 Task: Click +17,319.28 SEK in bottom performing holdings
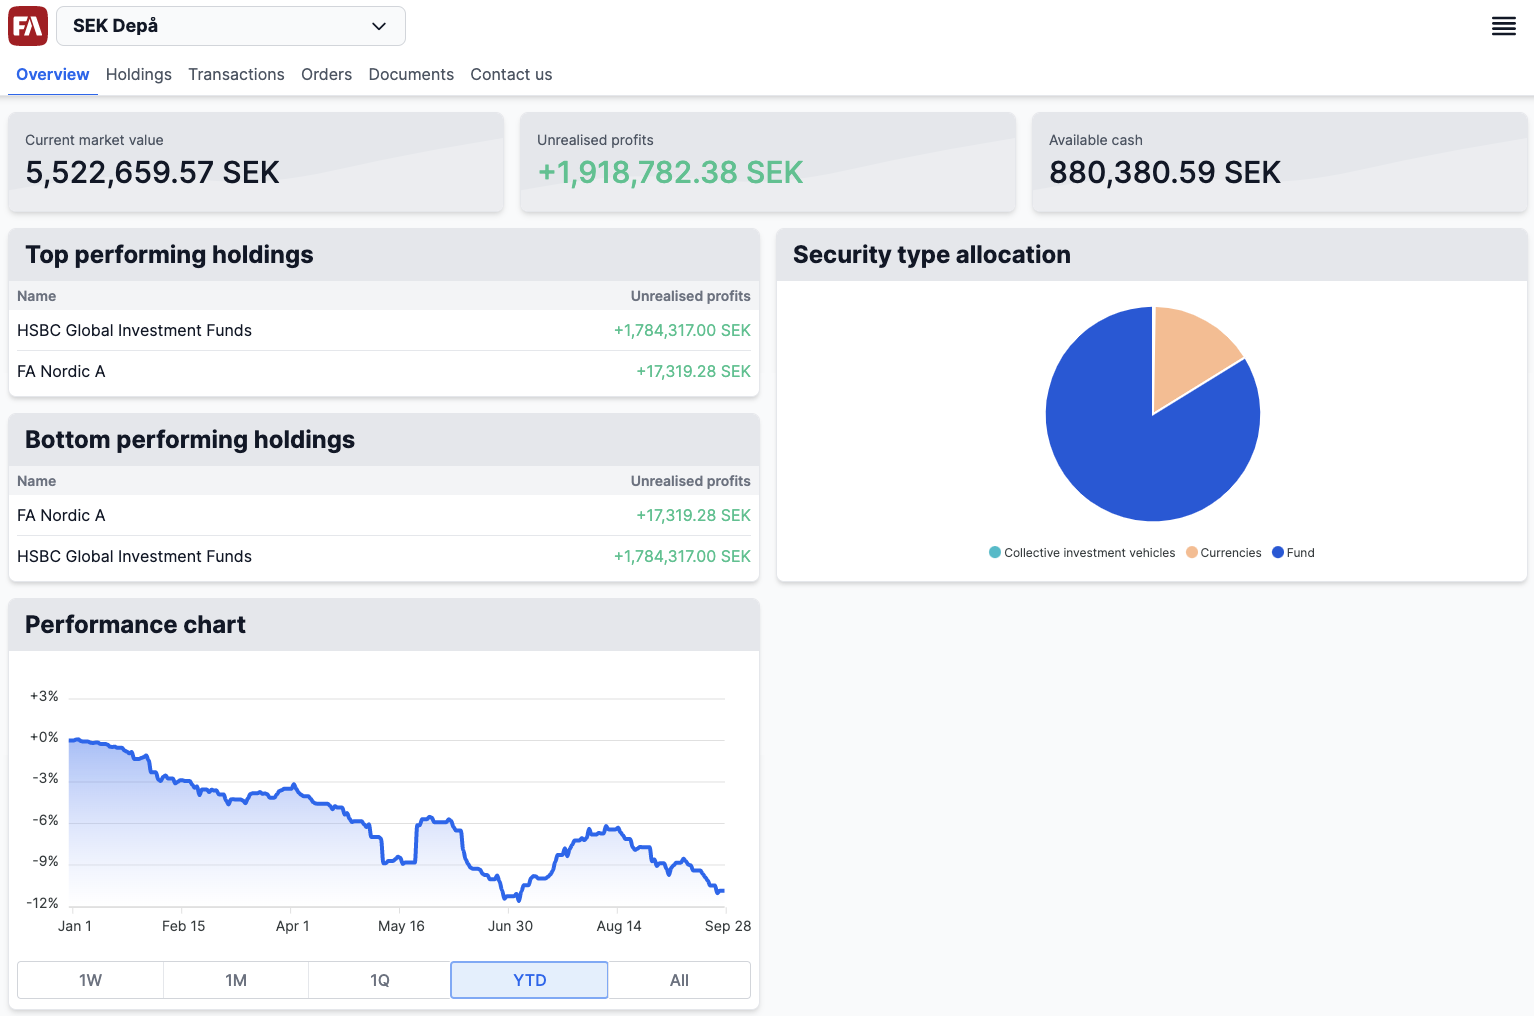[x=693, y=516]
